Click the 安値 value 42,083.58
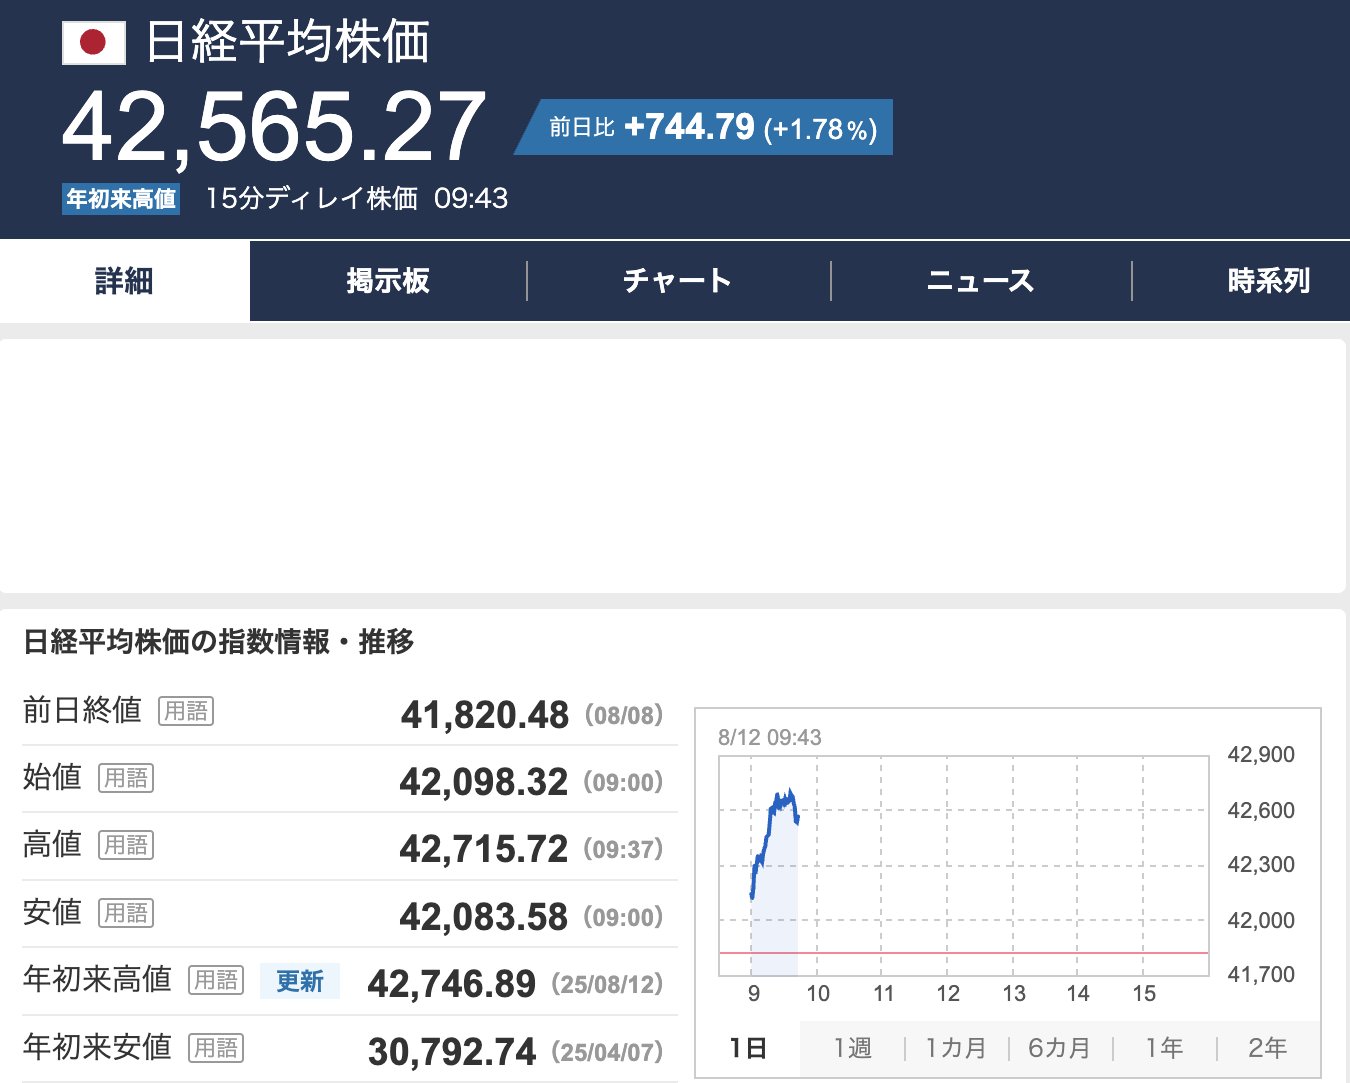 coord(484,917)
